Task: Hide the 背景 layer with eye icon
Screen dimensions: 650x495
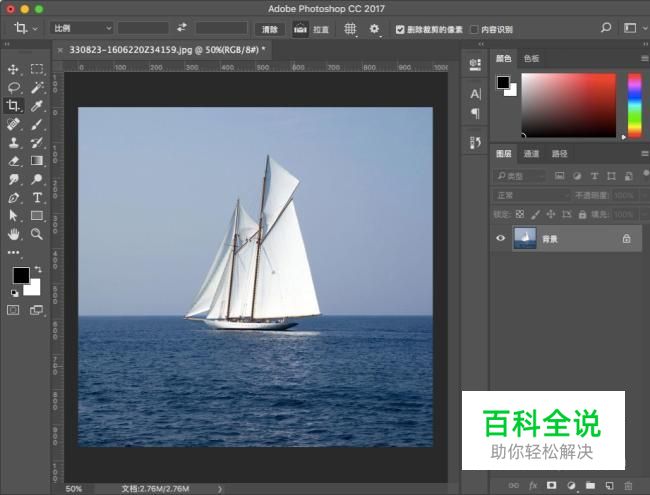Action: pos(501,238)
